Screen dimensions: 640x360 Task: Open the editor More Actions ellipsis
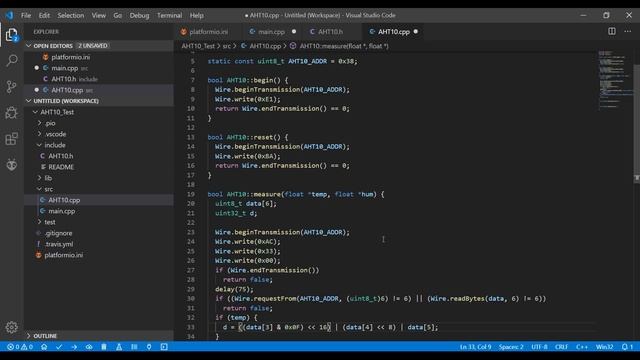(x=627, y=31)
